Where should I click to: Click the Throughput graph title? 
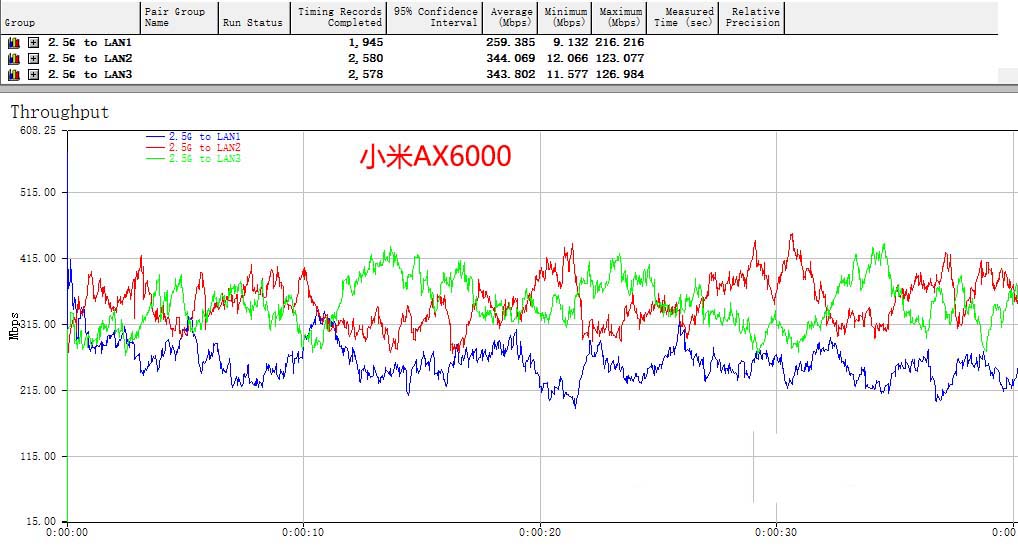click(x=60, y=112)
